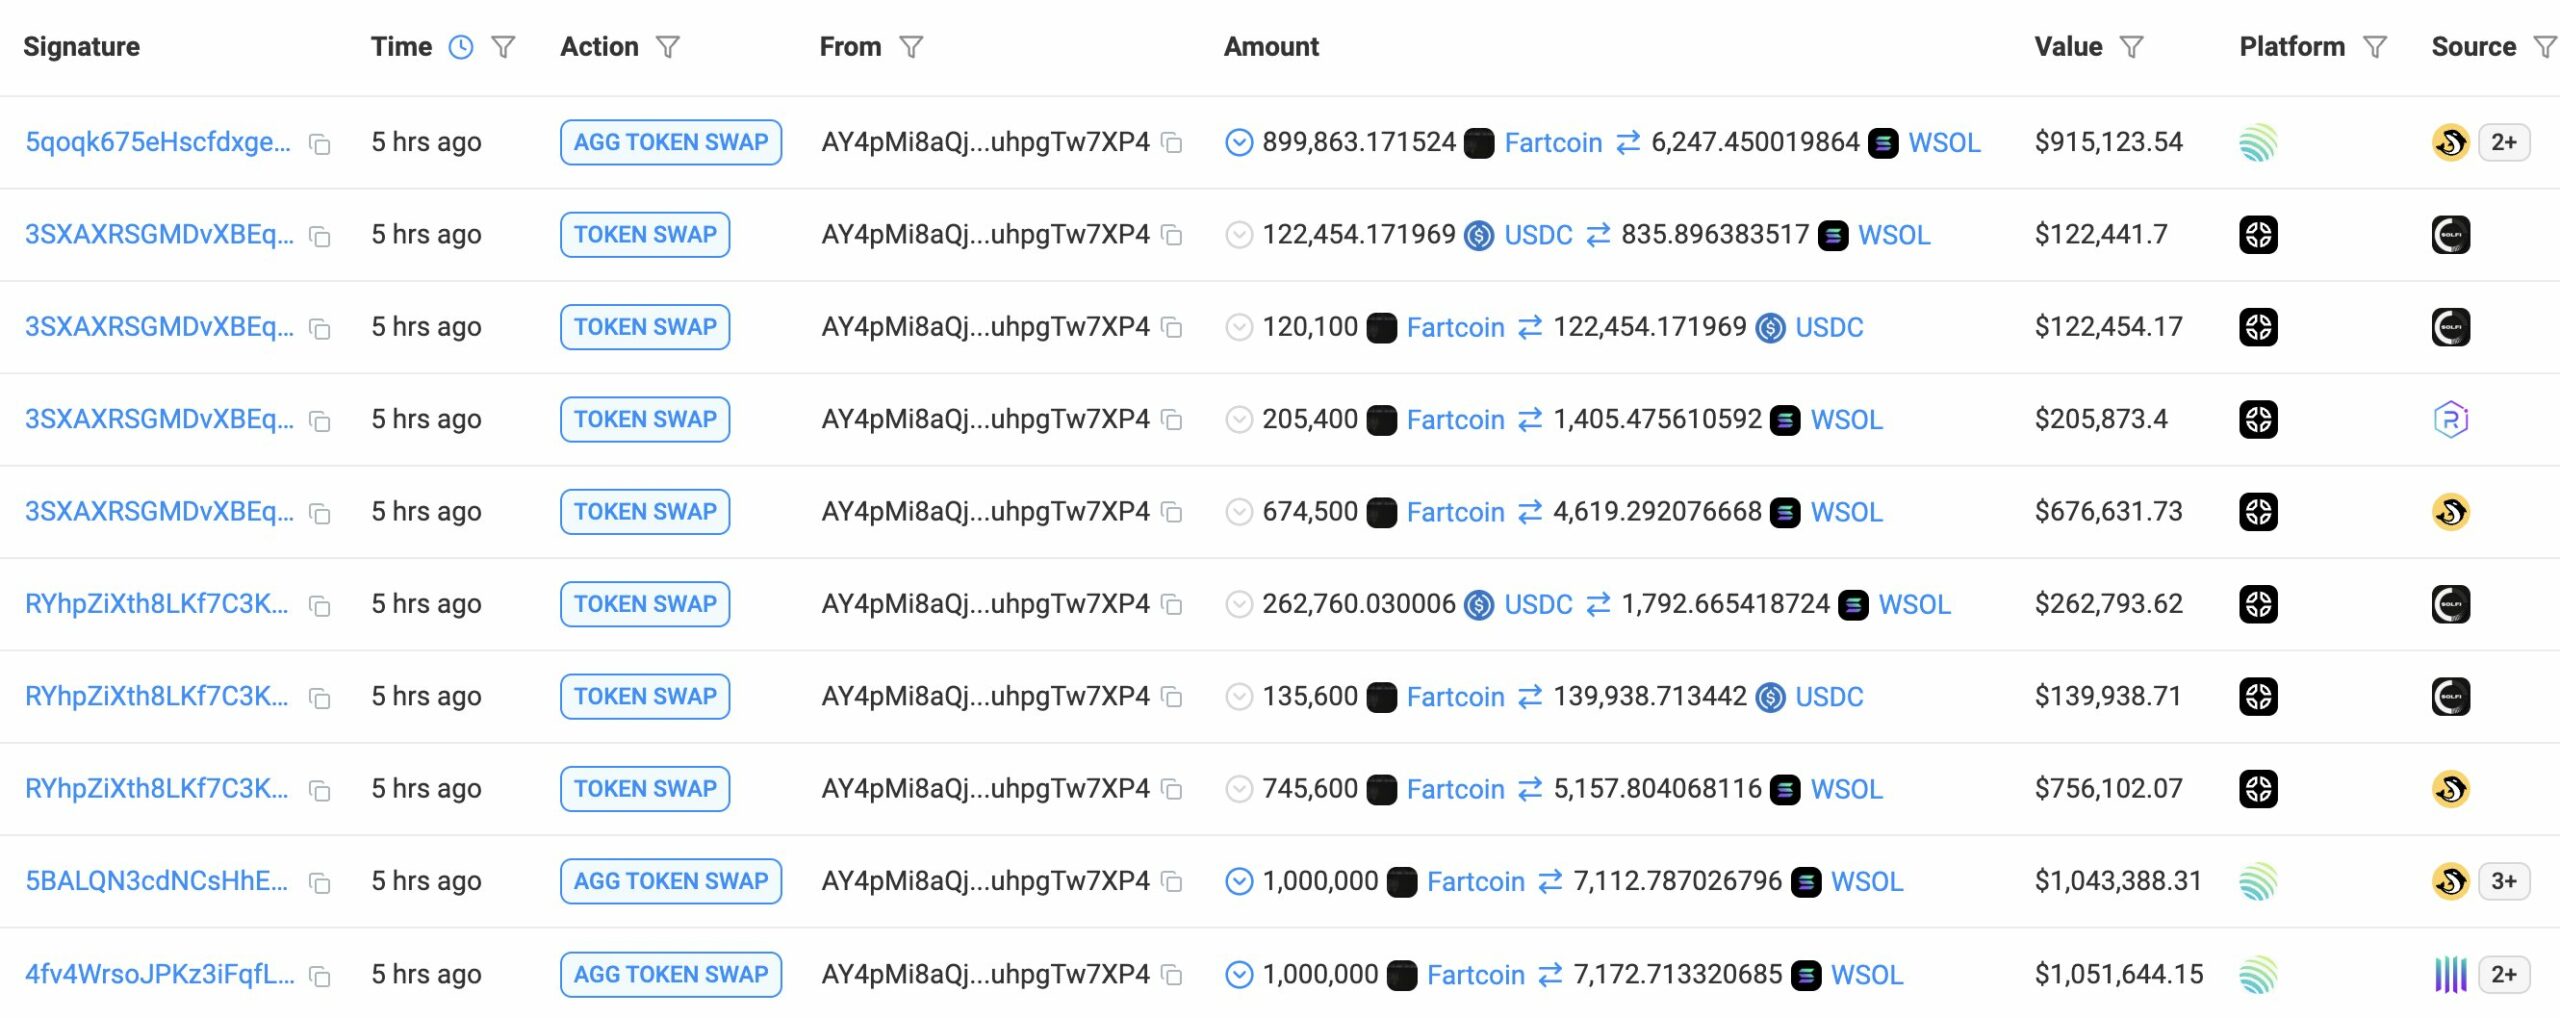Filter by Value column
Screen dimensions: 2560x1018
[x=2132, y=47]
